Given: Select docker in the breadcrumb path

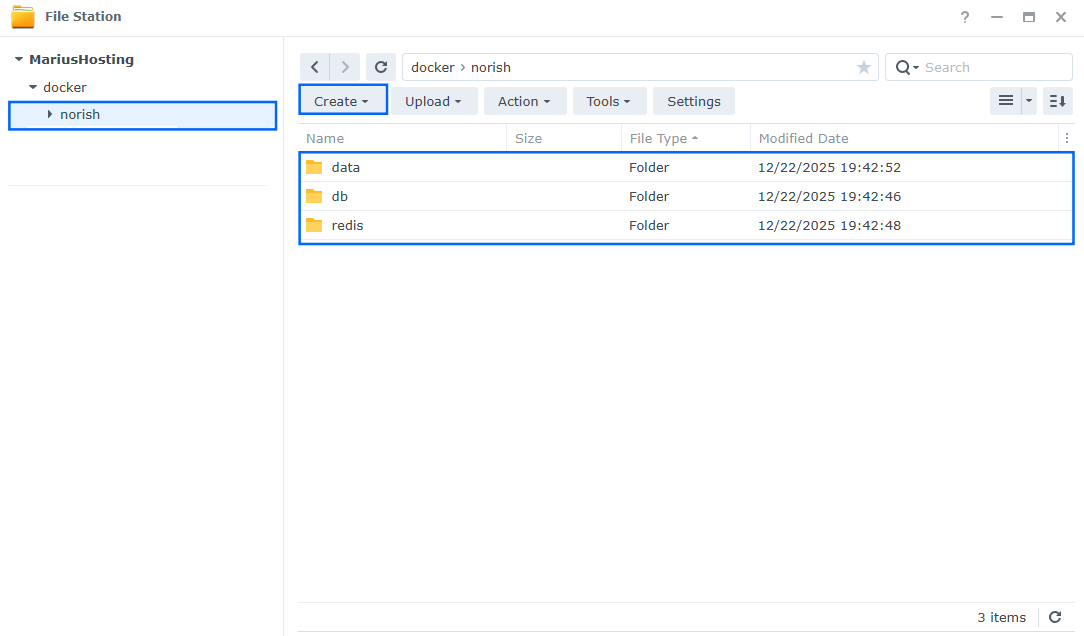Looking at the screenshot, I should (432, 67).
